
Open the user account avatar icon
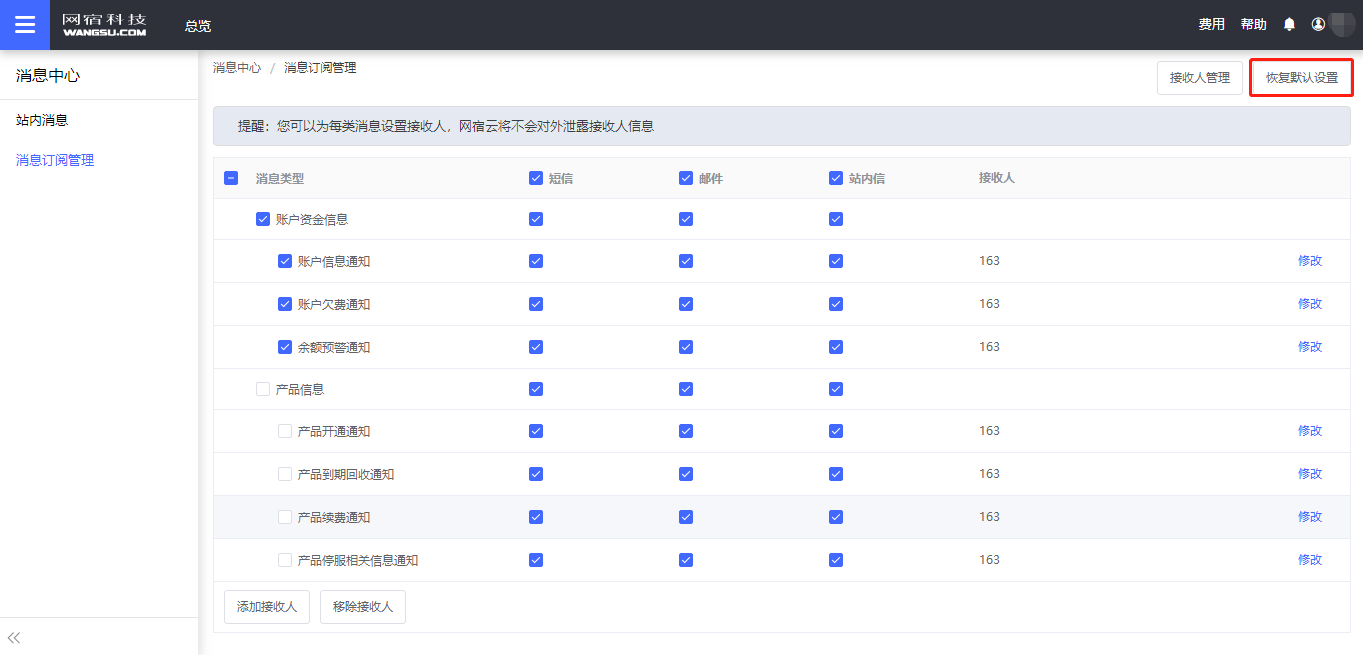point(1318,25)
